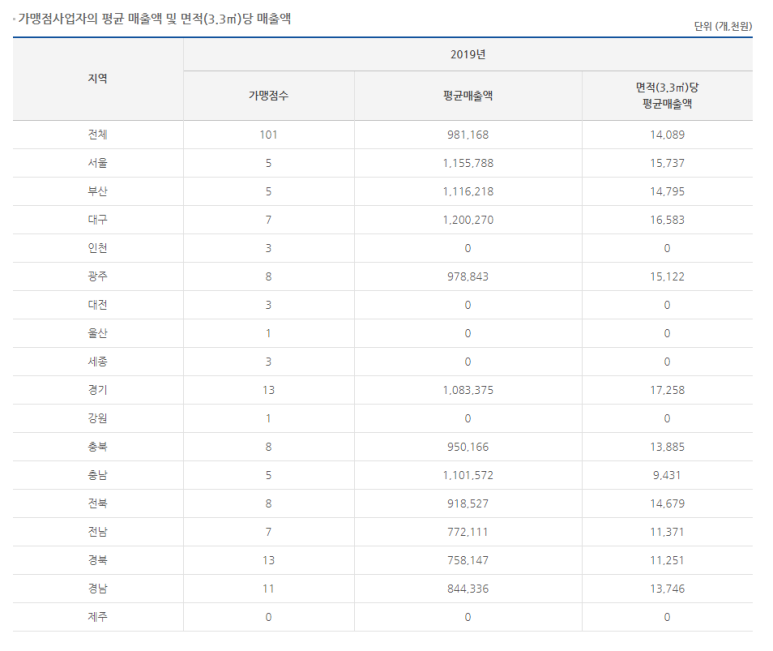Select the '전체' region row label
Screen dimensions: 773x651
tap(98, 135)
